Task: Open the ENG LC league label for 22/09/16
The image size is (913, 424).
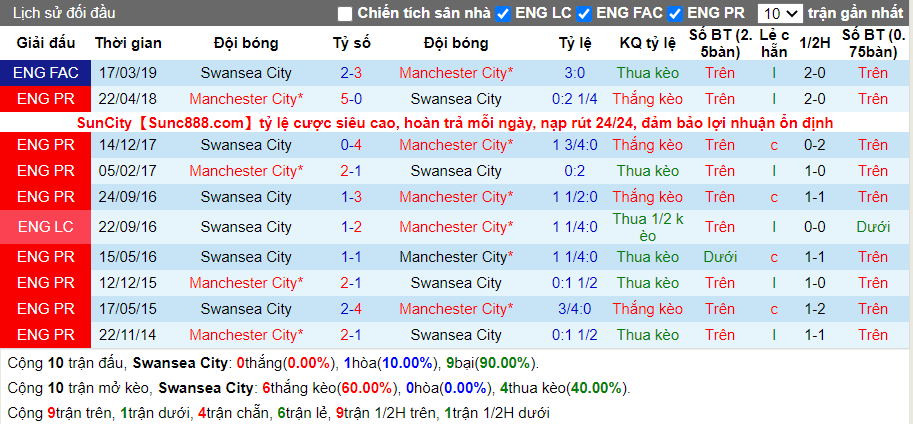Action: click(x=45, y=227)
